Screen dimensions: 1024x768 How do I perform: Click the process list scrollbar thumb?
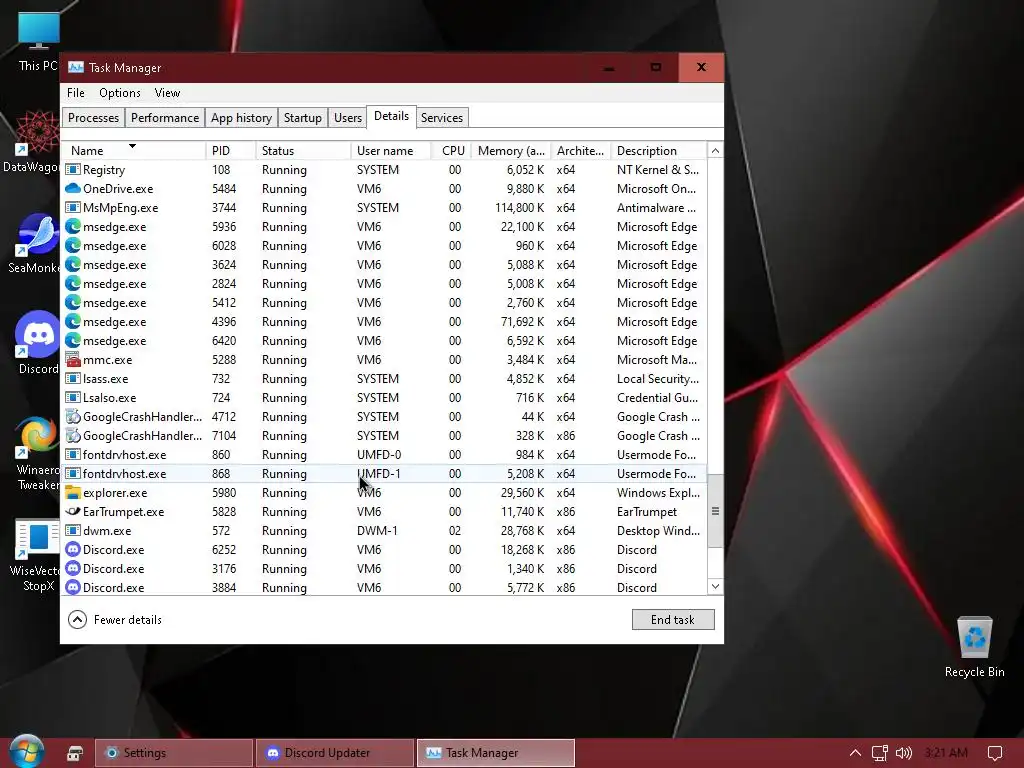point(715,511)
